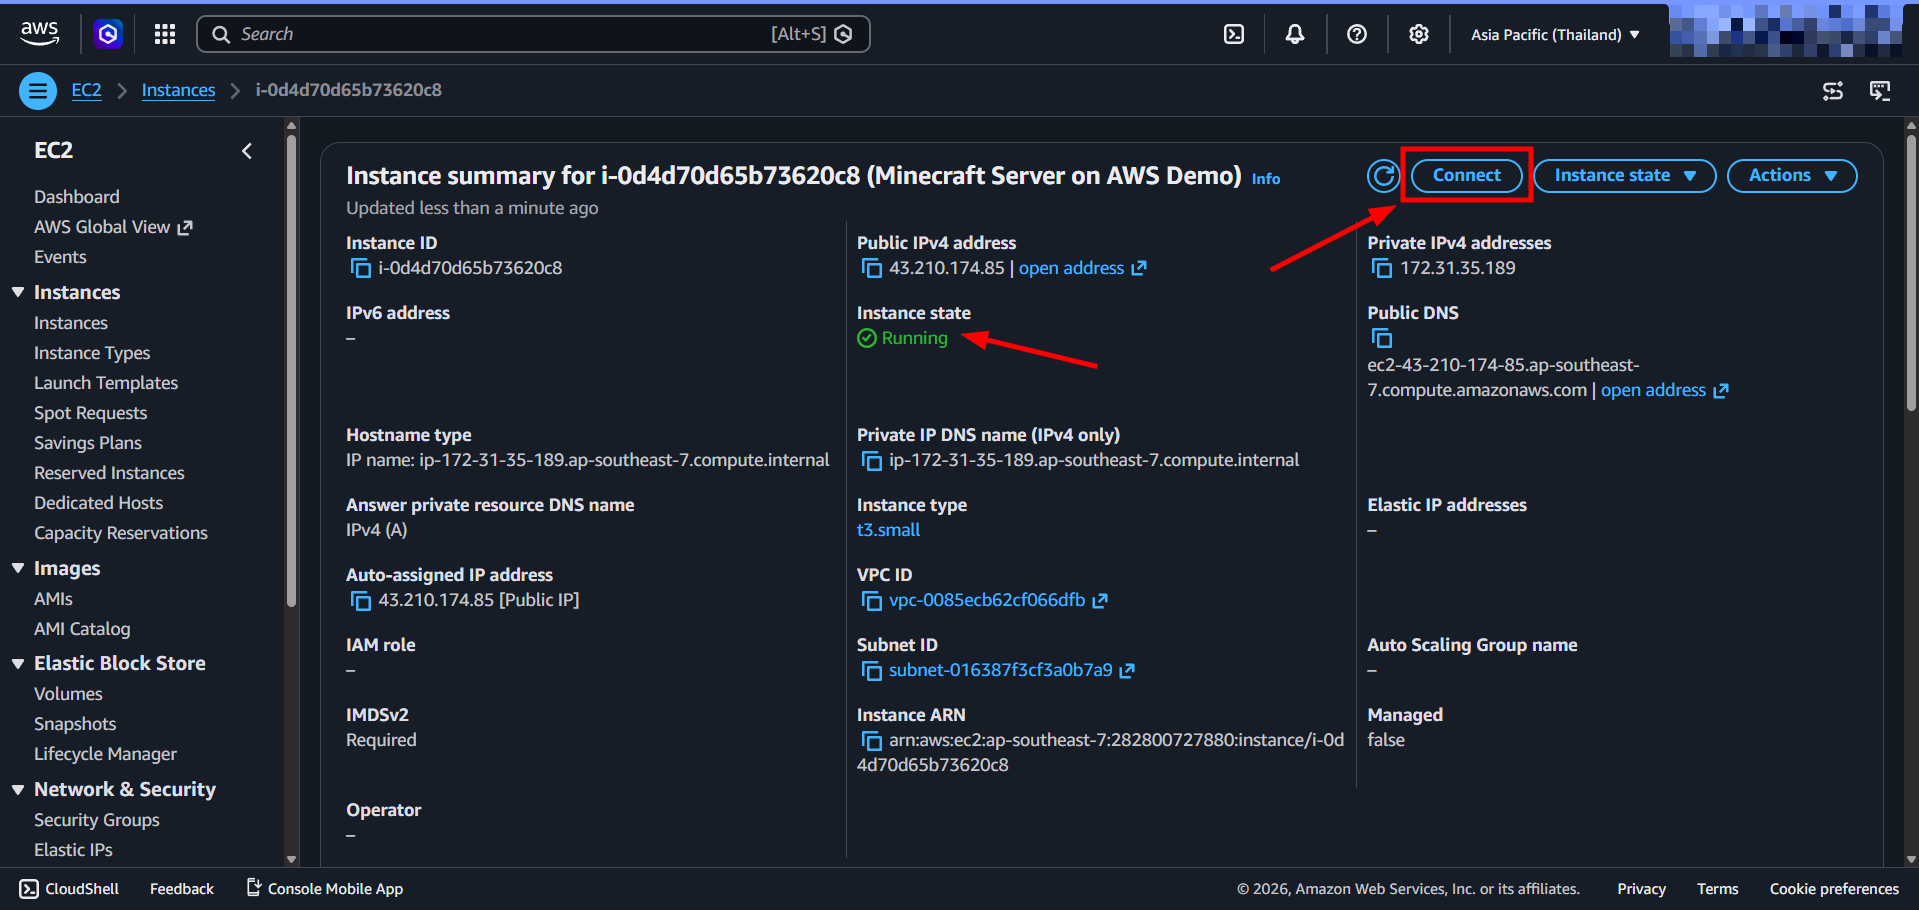The width and height of the screenshot is (1919, 910).
Task: Collapse the Instances sidebar section
Action: 18,292
